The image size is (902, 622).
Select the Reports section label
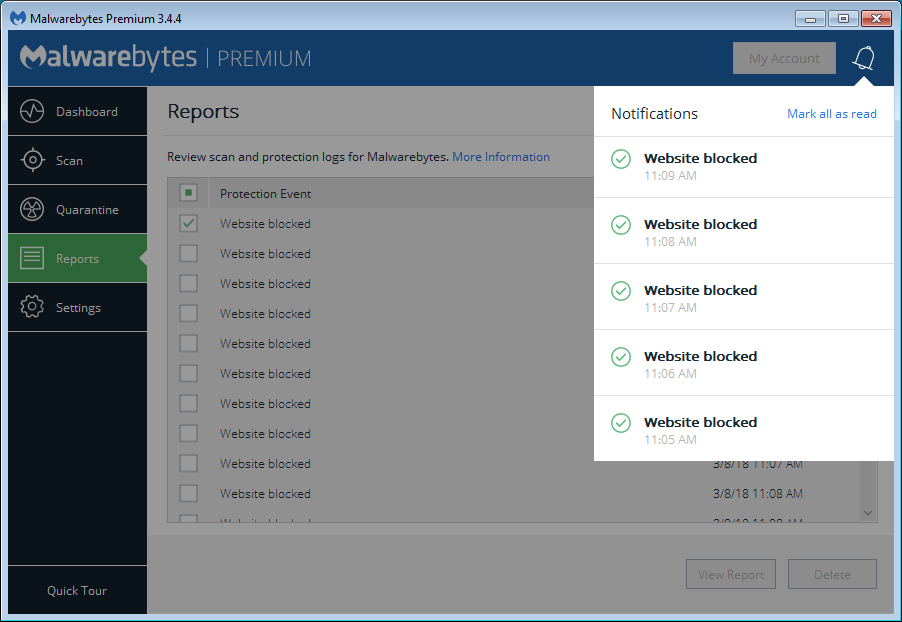coord(77,259)
